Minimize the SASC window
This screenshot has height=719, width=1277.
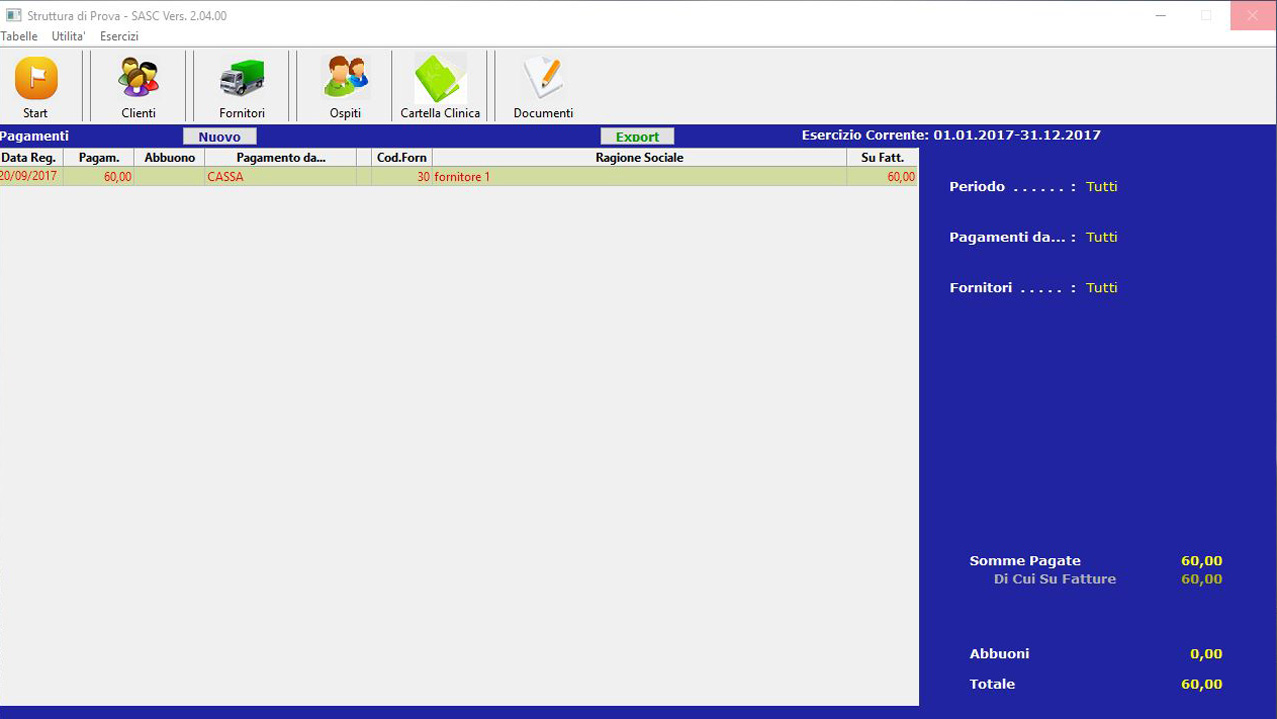[1161, 15]
